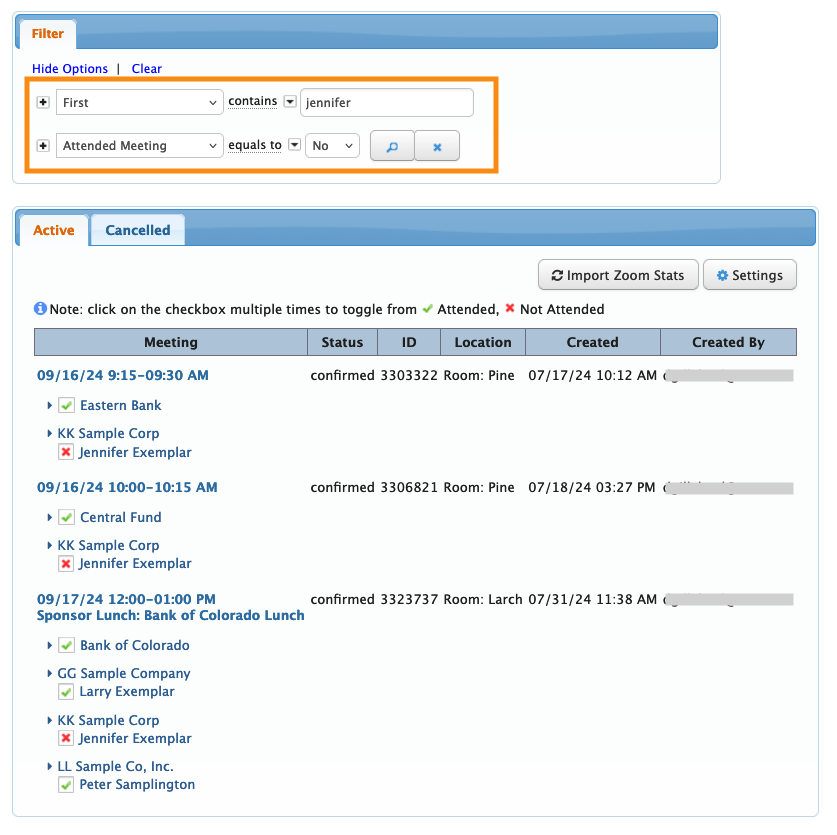Open the Settings button
Image resolution: width=837 pixels, height=835 pixels.
pyautogui.click(x=750, y=275)
